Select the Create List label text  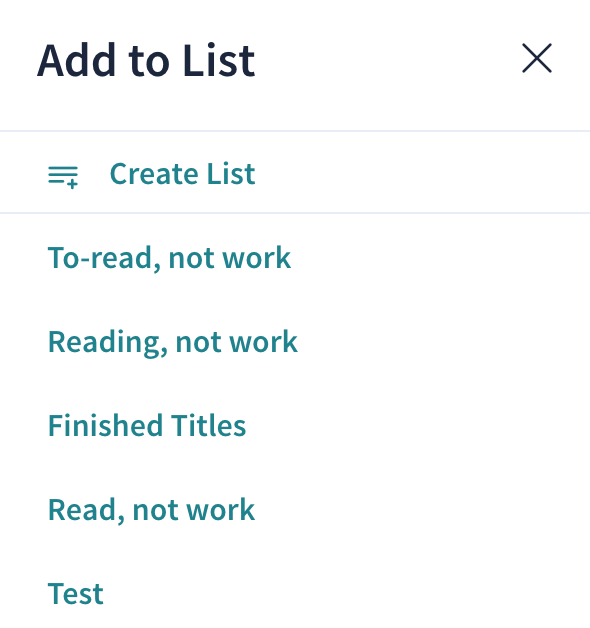(x=182, y=174)
